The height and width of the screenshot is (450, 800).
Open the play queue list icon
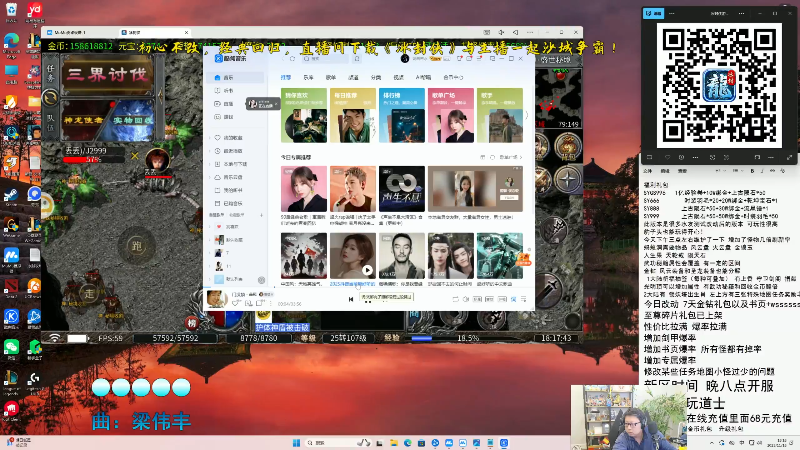pos(523,299)
